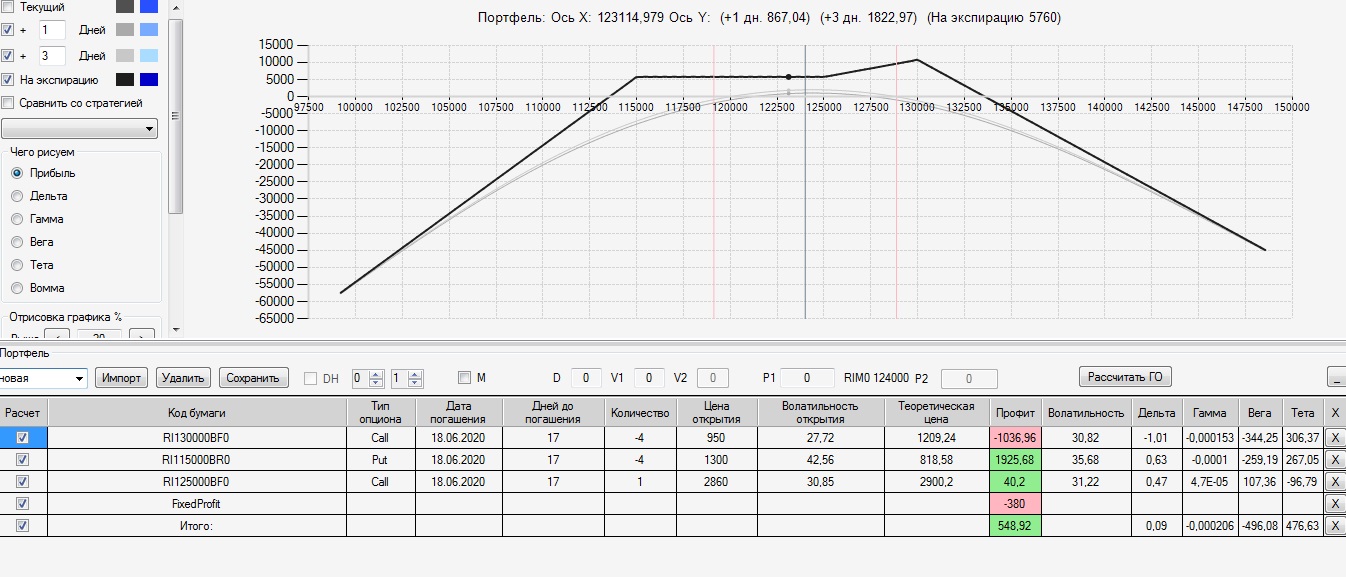
Task: Toggle the +3 Дней curve checkbox
Action: [x=8, y=56]
